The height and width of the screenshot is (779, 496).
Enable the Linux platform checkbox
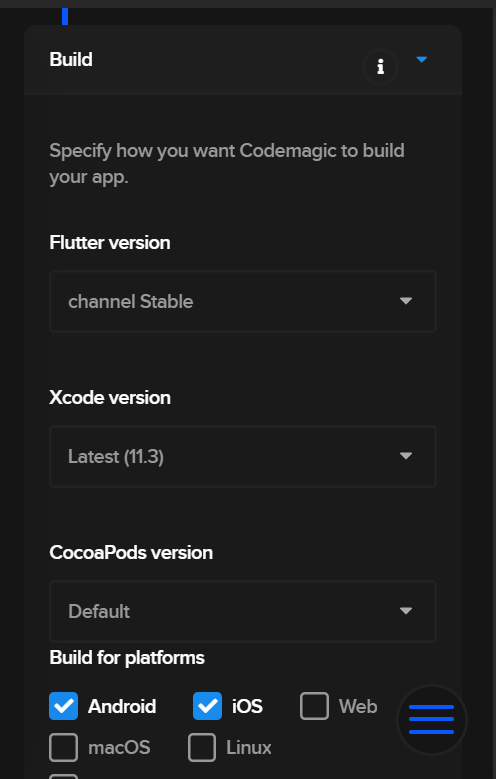point(202,747)
